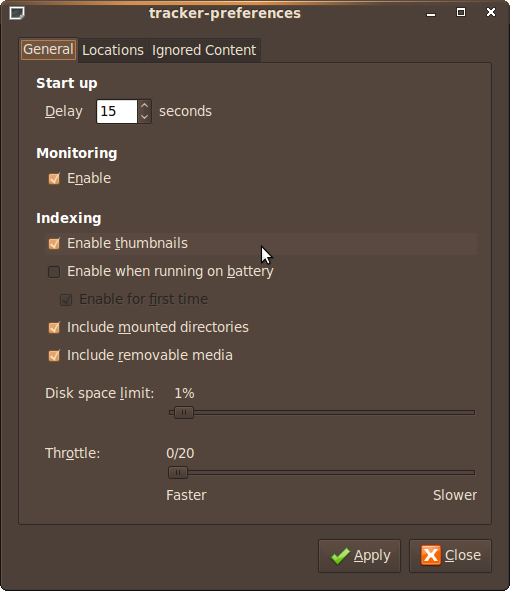Select the General tab
510x591 pixels.
(49, 49)
